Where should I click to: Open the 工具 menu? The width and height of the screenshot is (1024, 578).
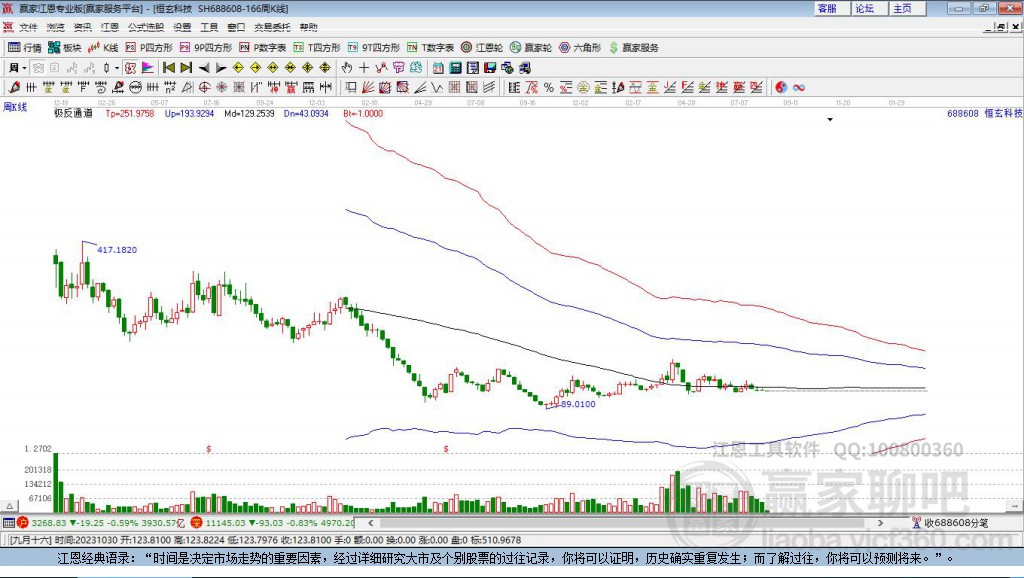click(x=209, y=27)
